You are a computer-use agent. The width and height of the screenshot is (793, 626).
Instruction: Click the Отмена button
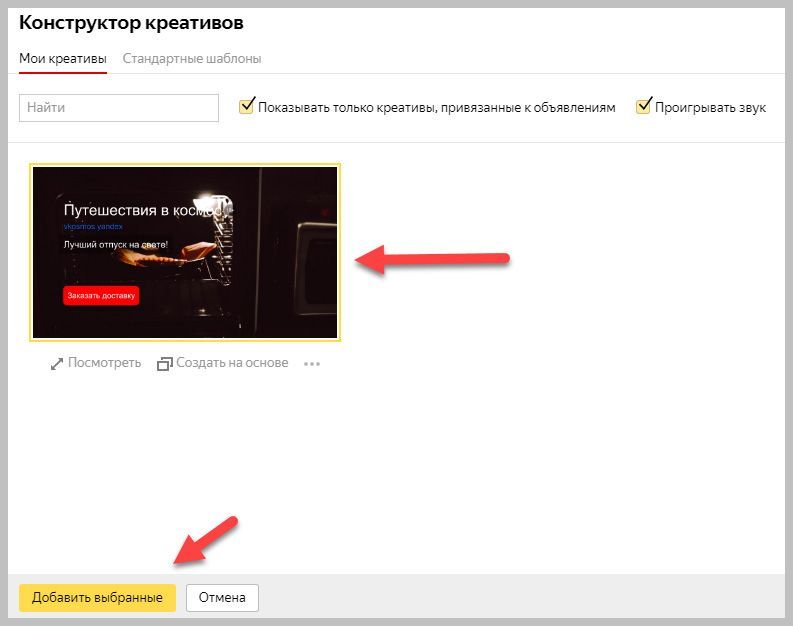click(222, 598)
